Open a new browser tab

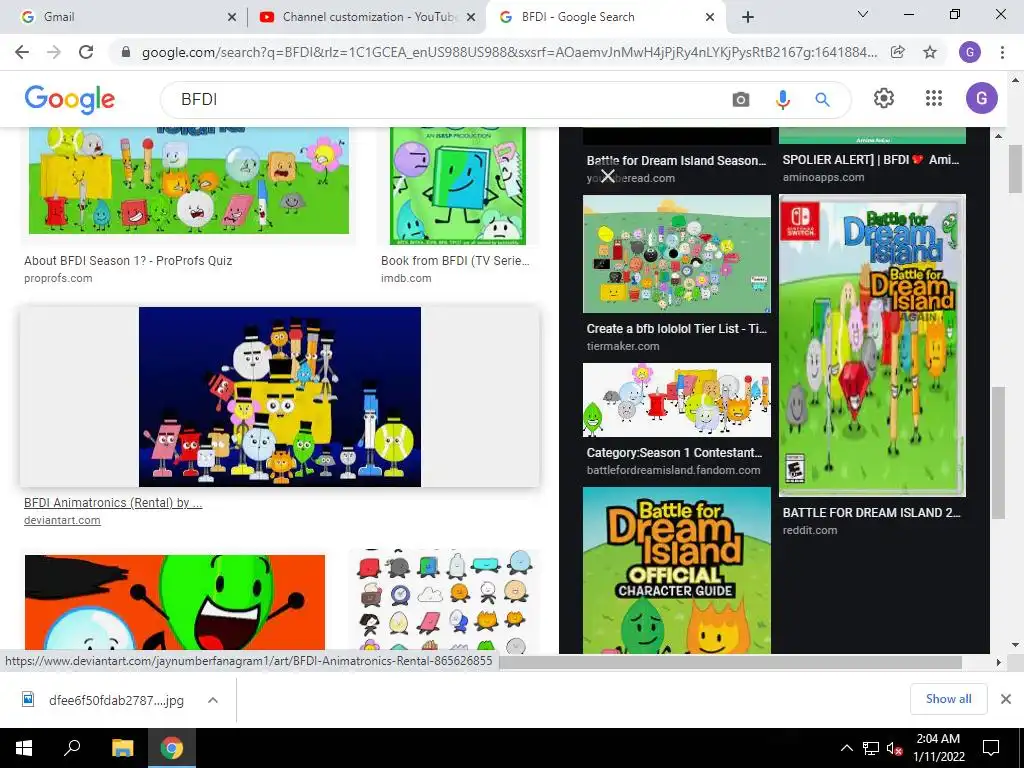(x=748, y=17)
